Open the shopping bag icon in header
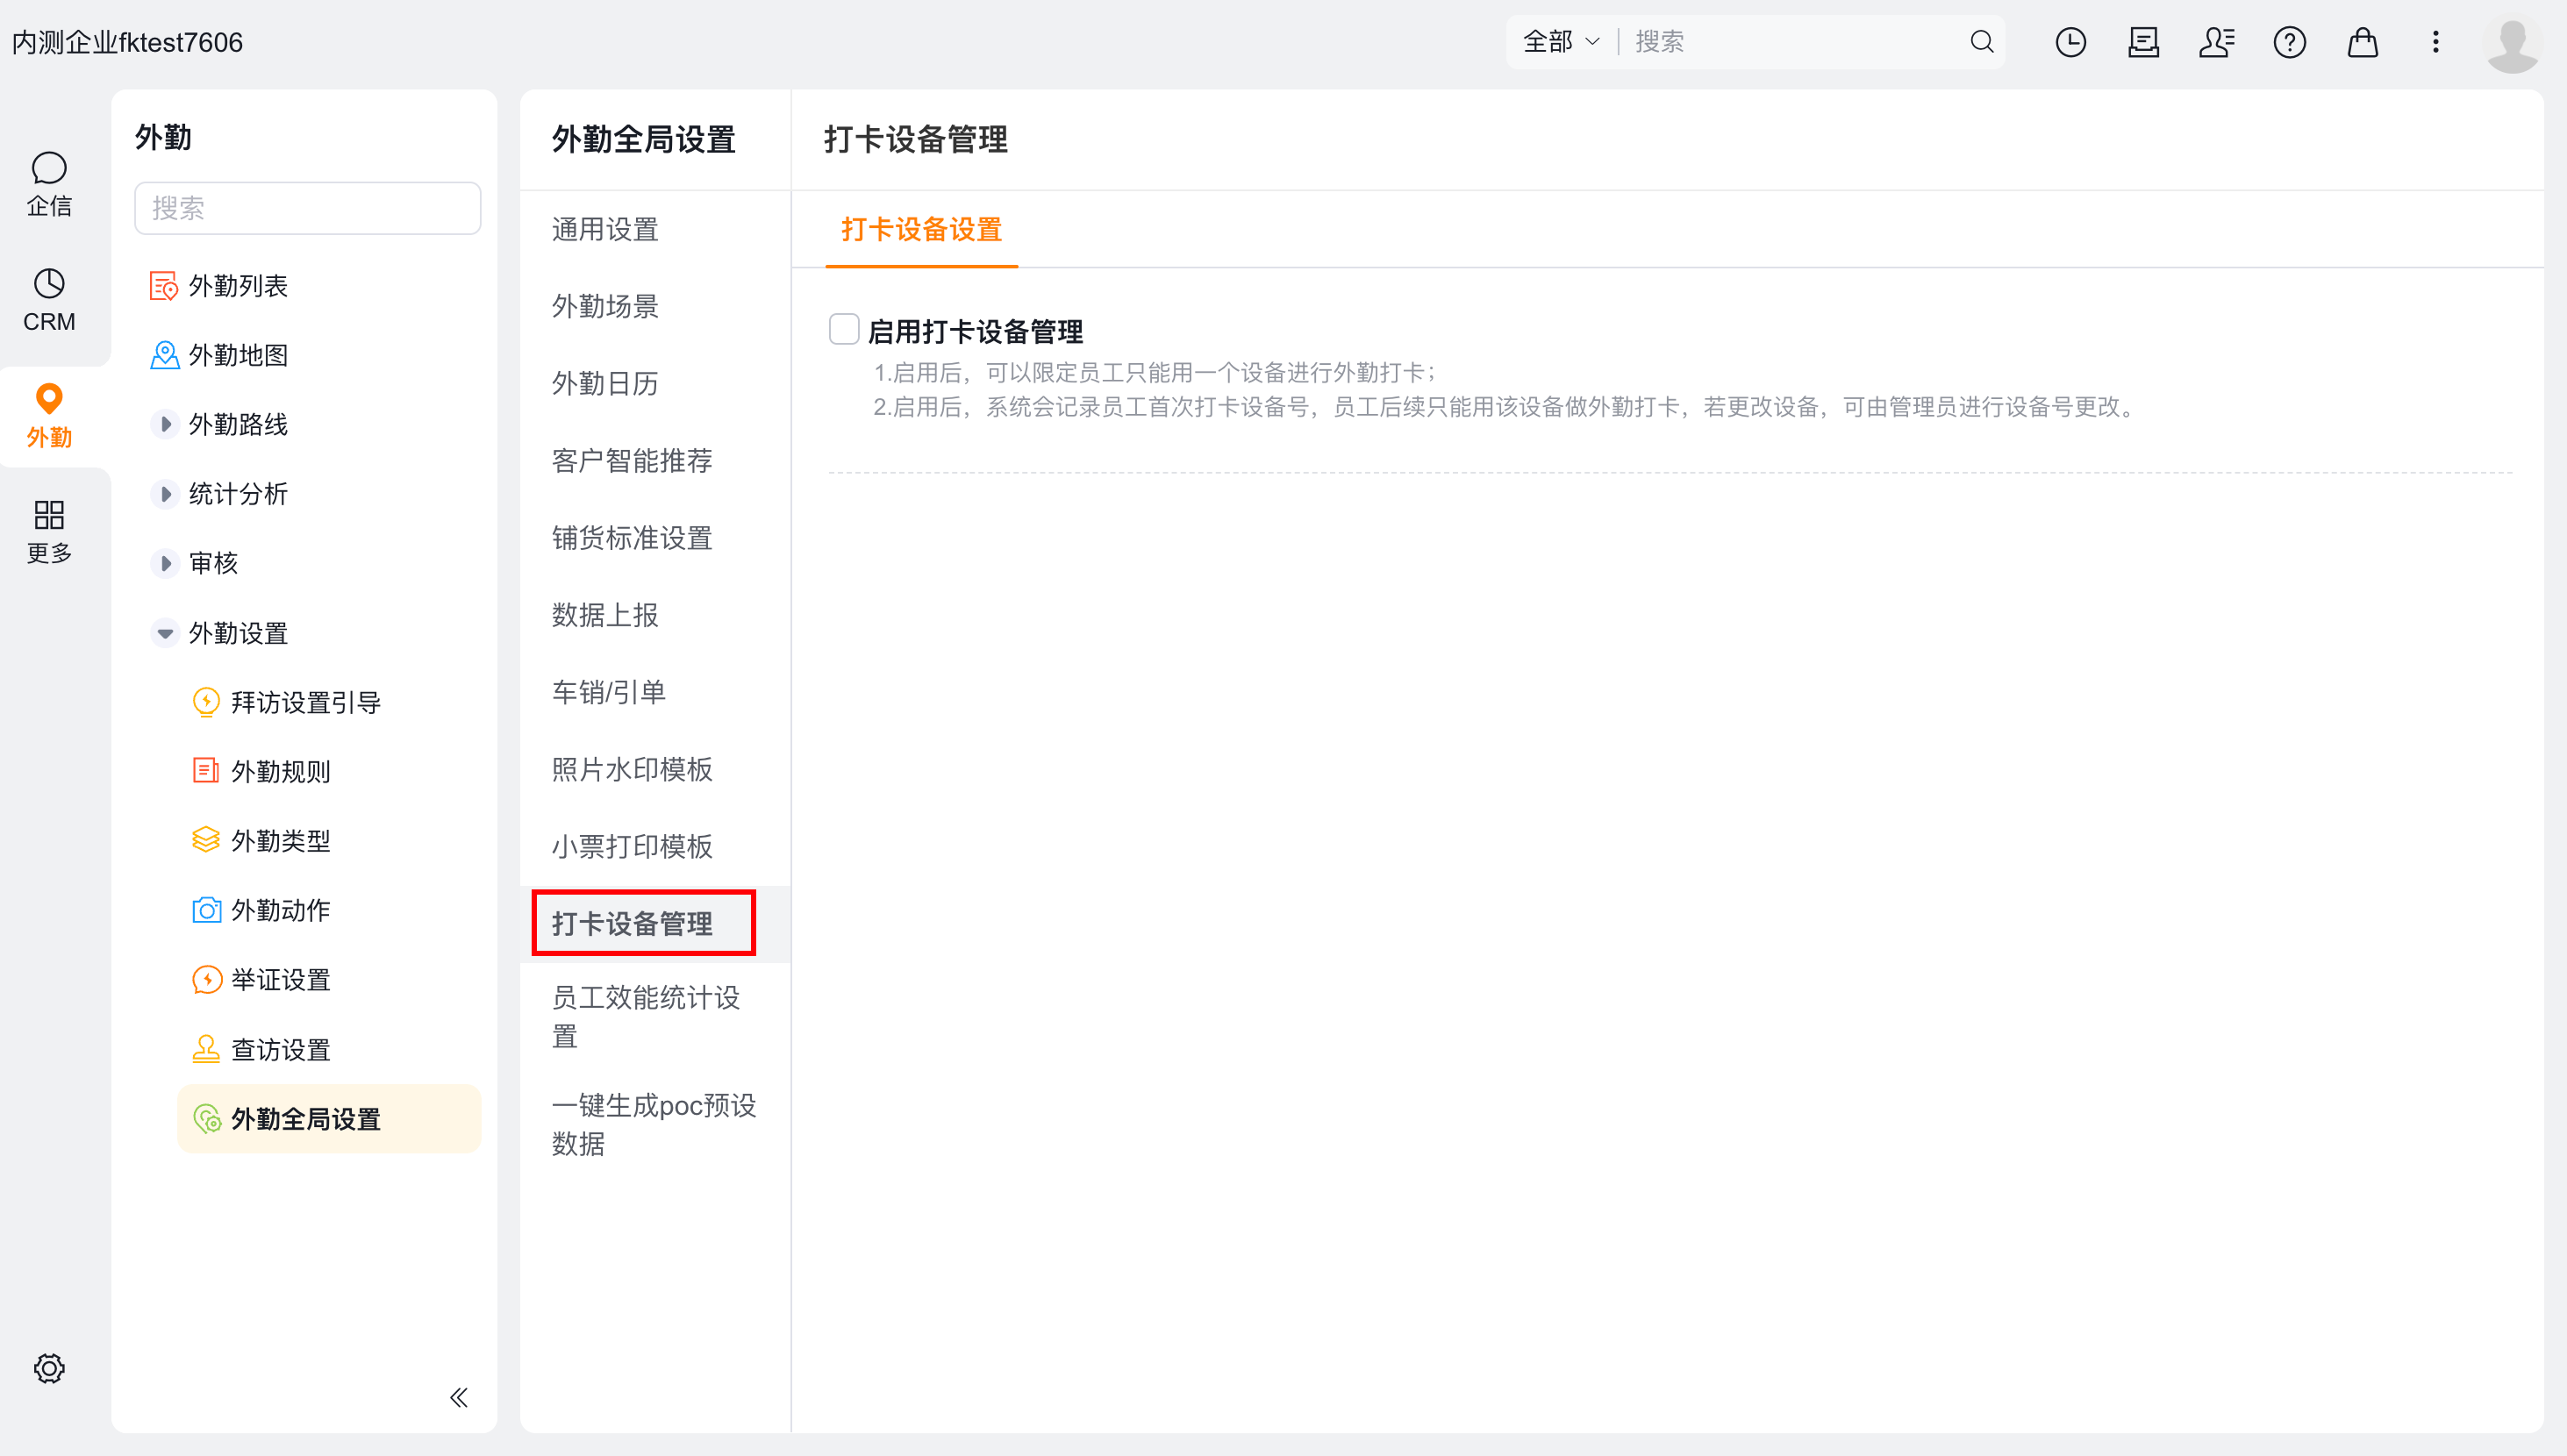This screenshot has width=2567, height=1456. pos(2362,42)
